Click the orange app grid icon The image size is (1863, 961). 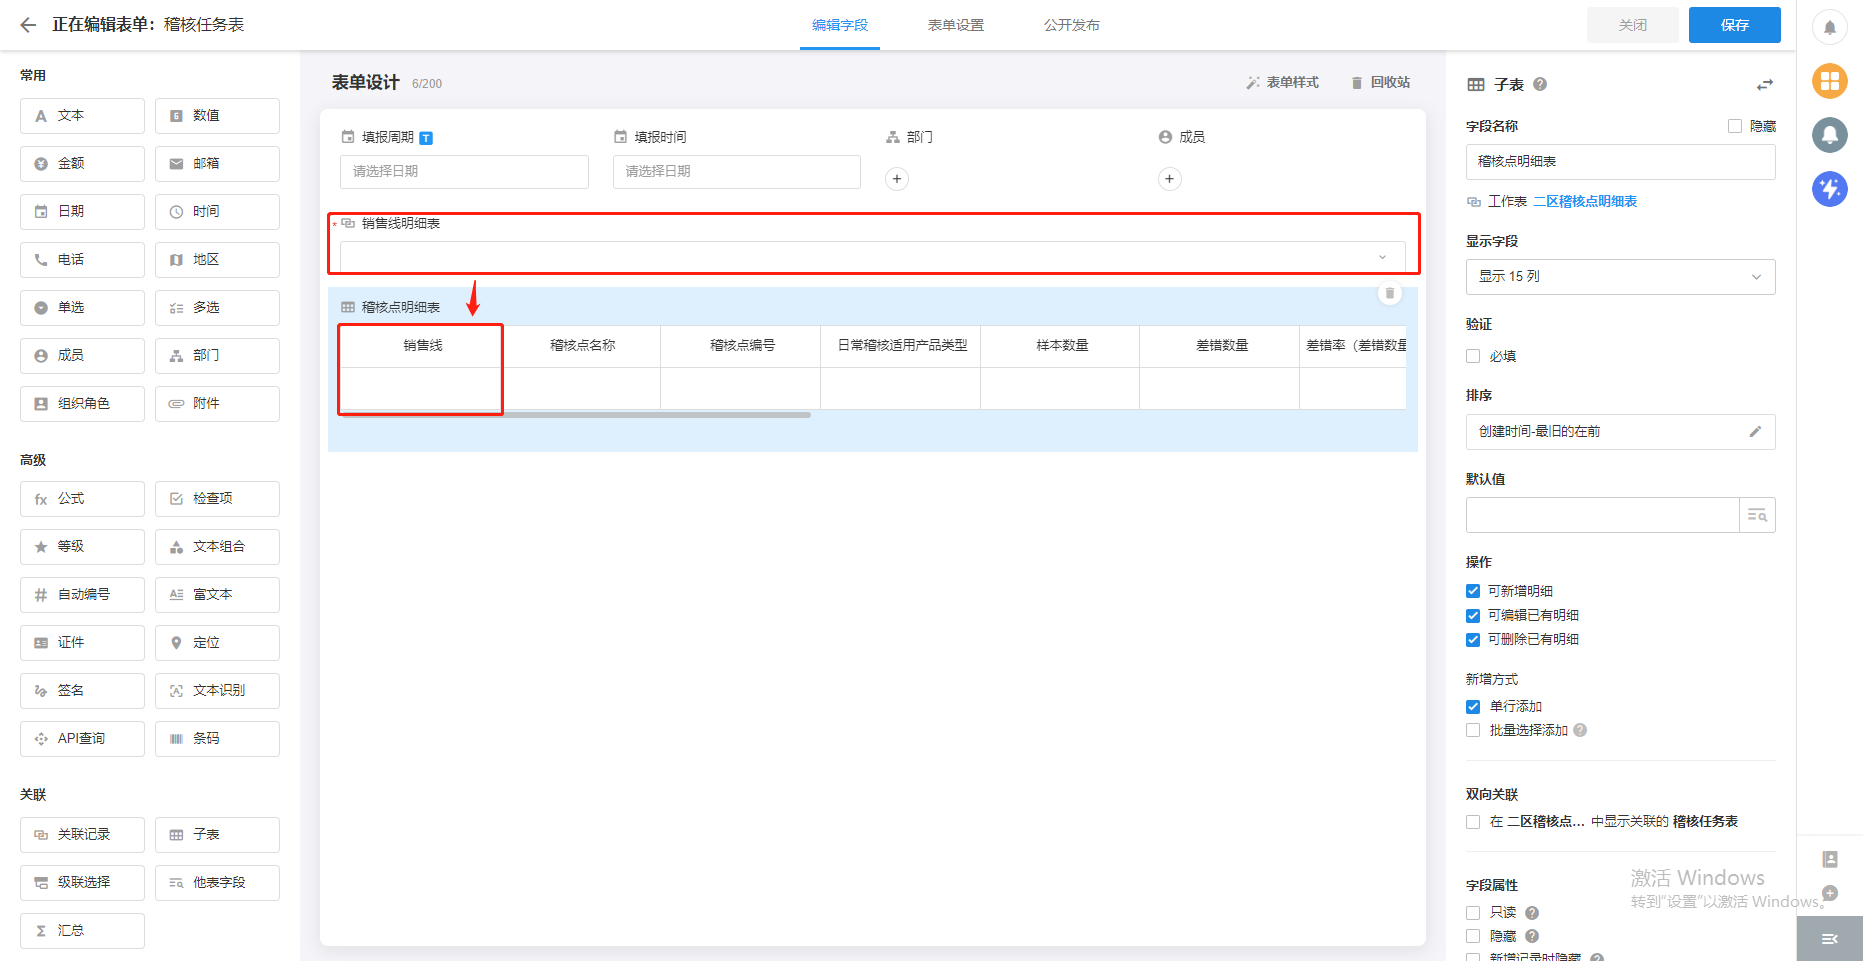1829,81
